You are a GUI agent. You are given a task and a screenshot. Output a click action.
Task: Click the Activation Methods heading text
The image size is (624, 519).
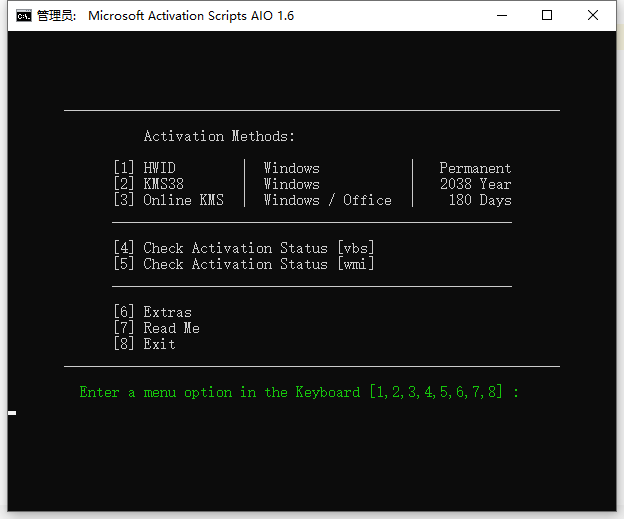coord(219,136)
